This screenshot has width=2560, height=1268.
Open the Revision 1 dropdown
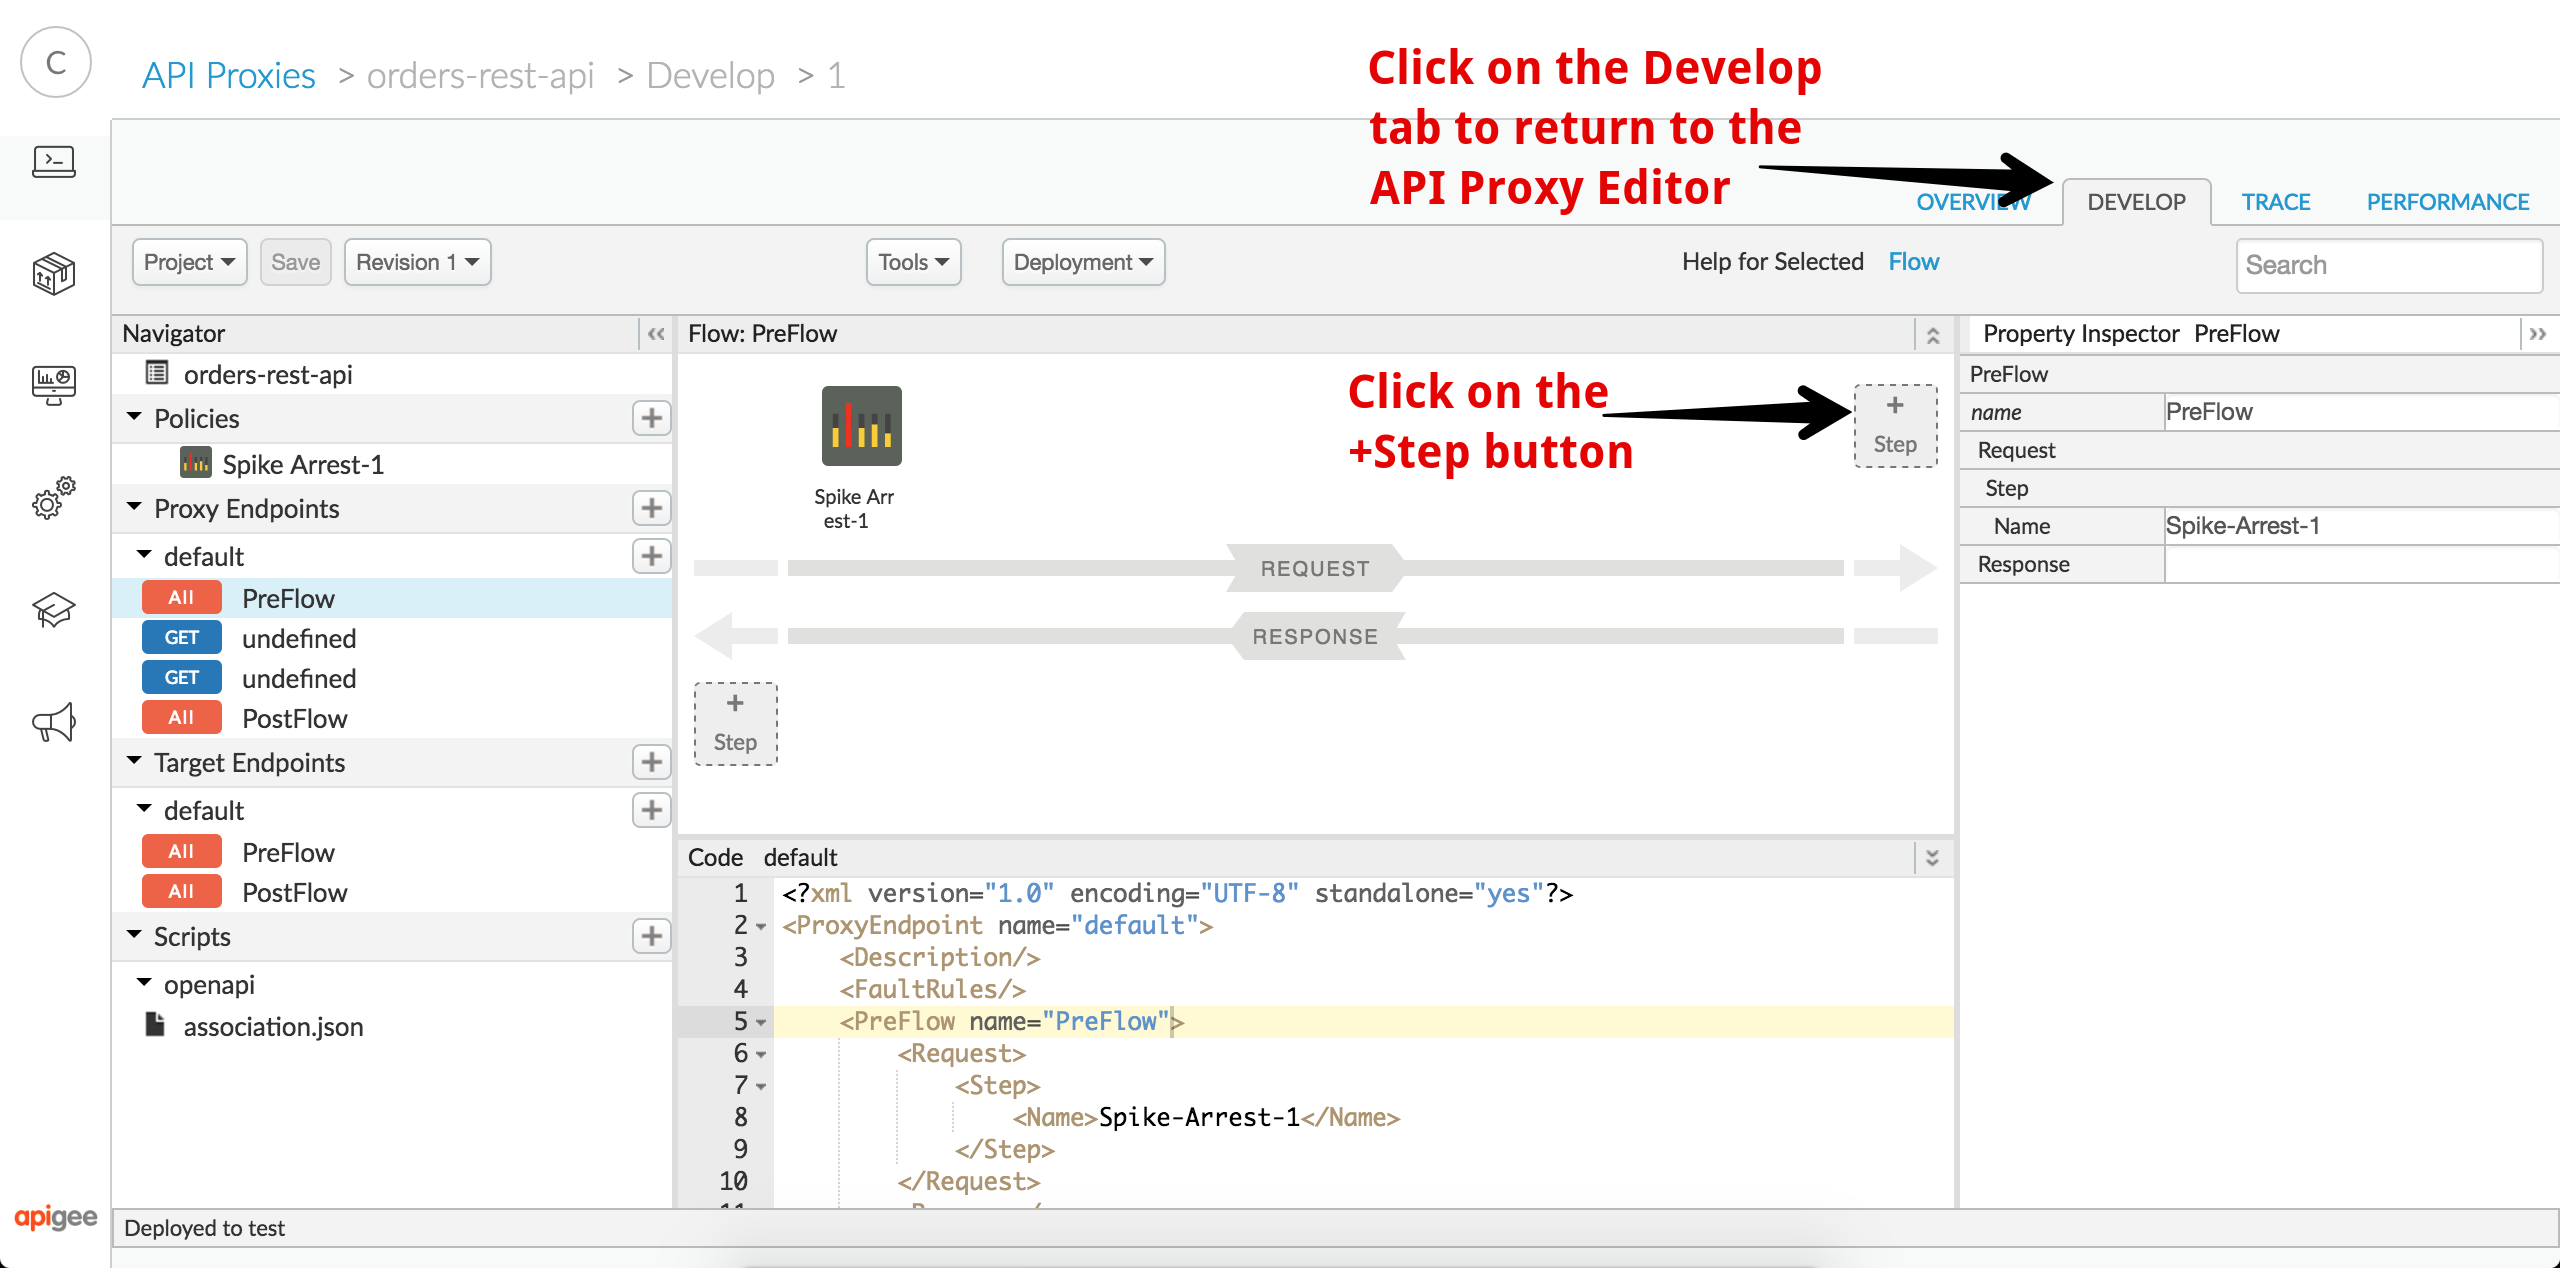[417, 262]
